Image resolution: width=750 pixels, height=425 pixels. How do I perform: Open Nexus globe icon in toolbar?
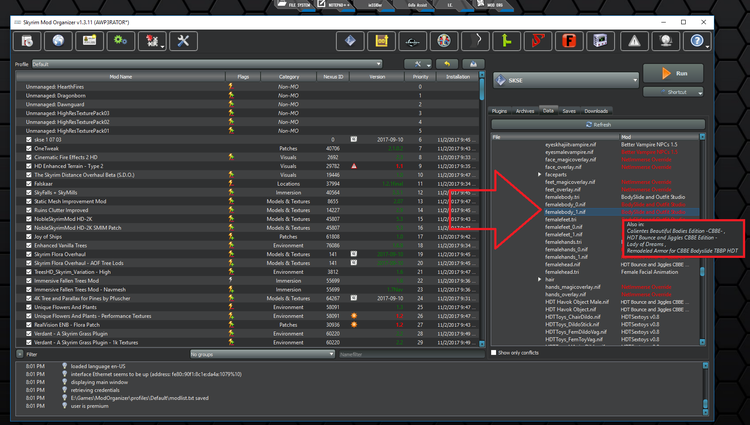(x=58, y=41)
